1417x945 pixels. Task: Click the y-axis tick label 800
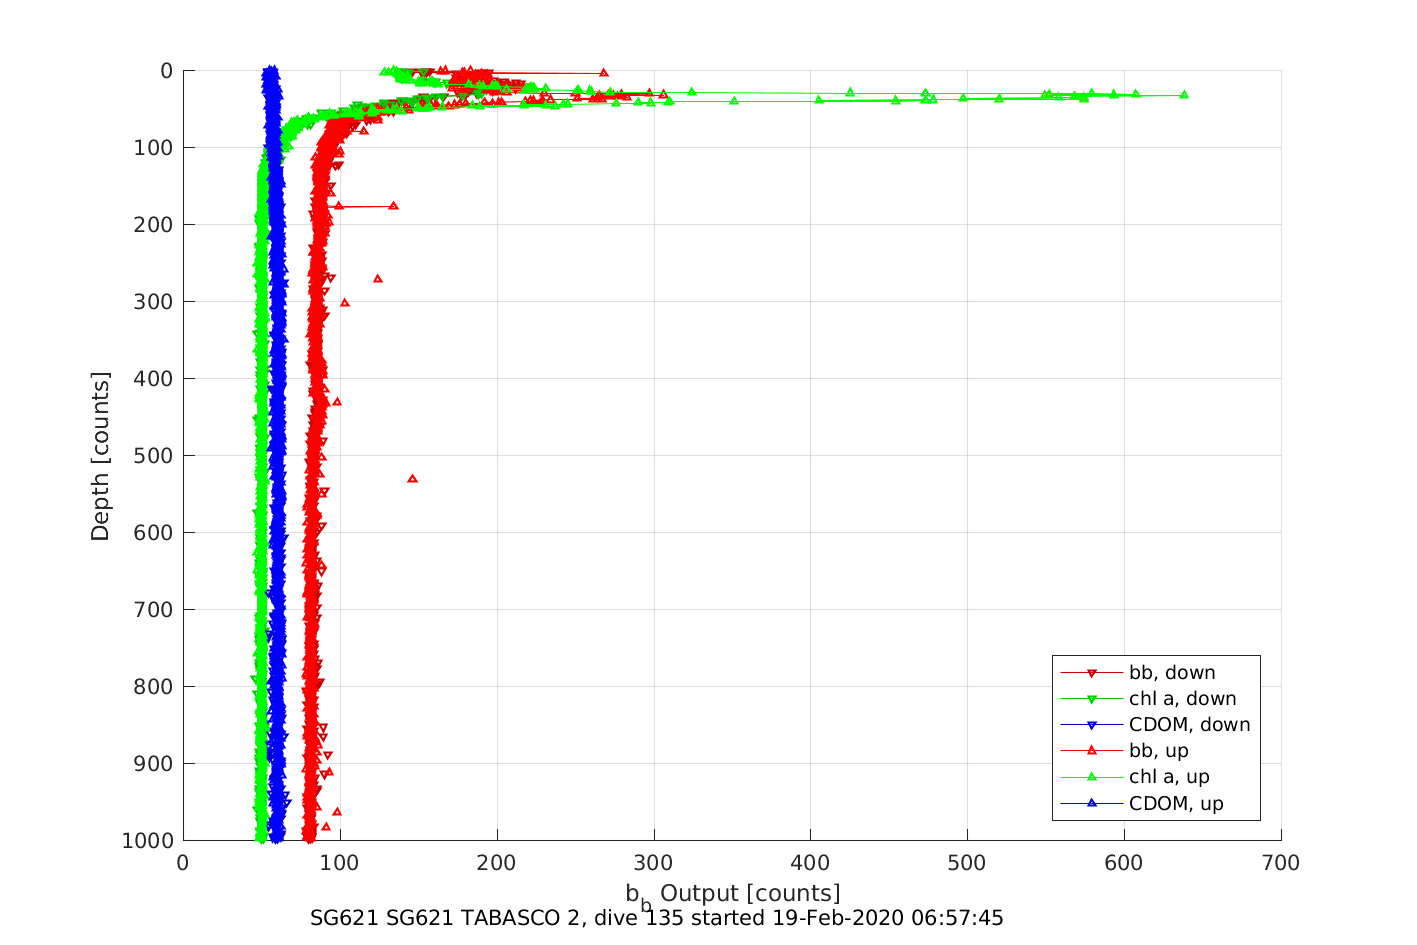154,687
